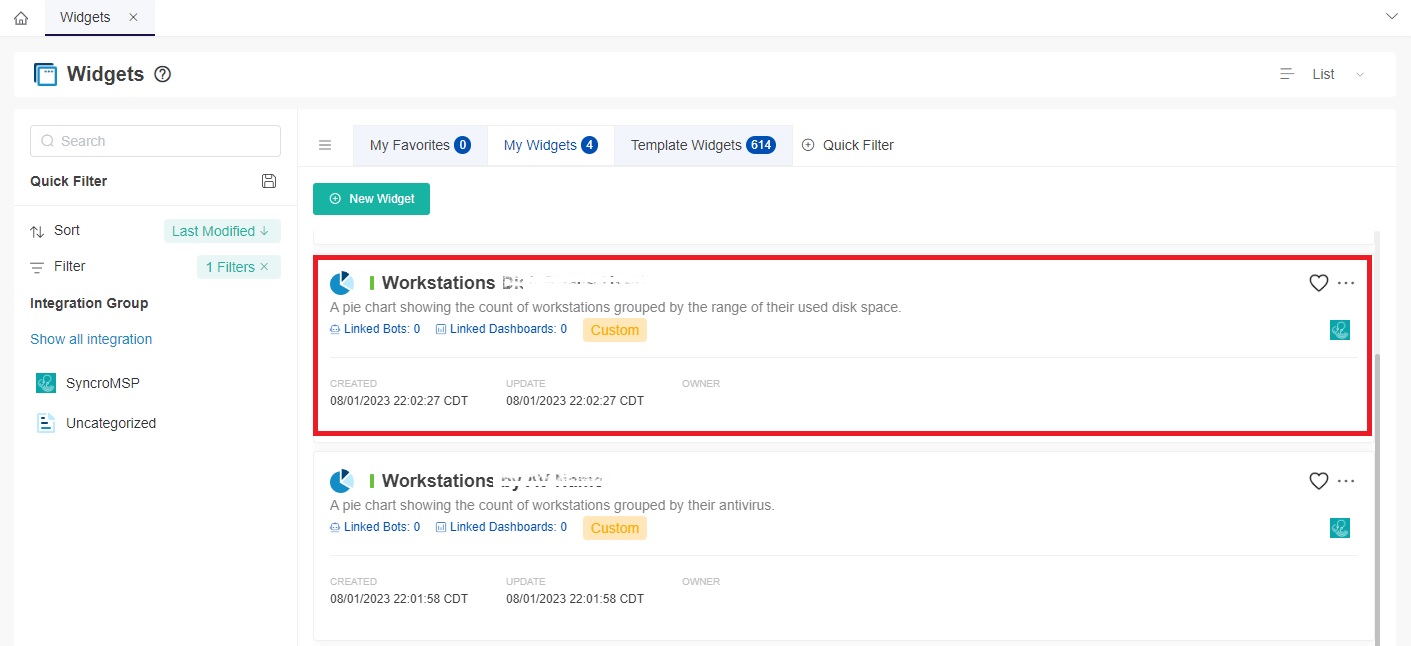Click the Uncategorized integration icon
Viewport: 1411px width, 646px height.
click(44, 423)
